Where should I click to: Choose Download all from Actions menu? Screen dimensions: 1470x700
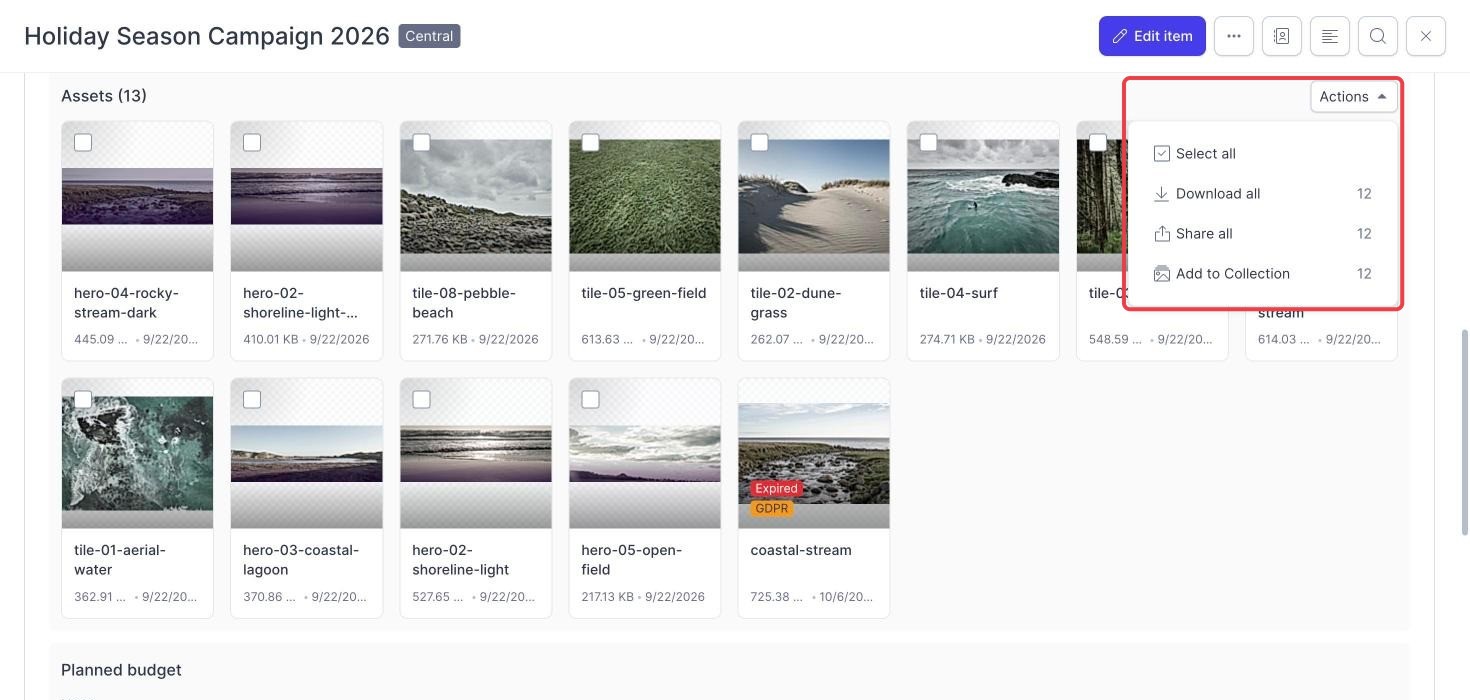pos(1262,194)
